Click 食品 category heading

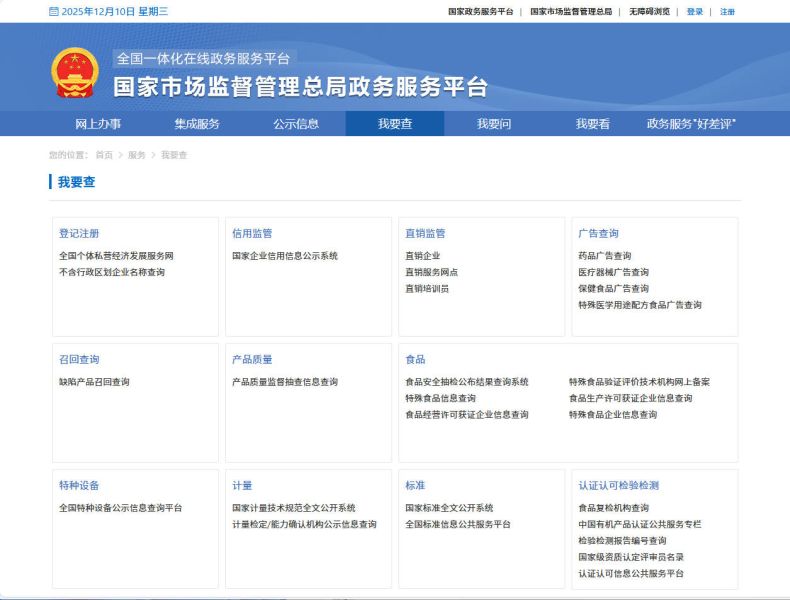point(415,359)
